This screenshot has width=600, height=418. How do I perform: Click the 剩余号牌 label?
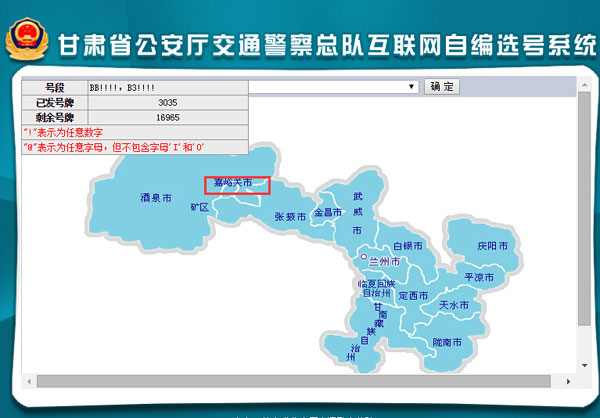(55, 118)
